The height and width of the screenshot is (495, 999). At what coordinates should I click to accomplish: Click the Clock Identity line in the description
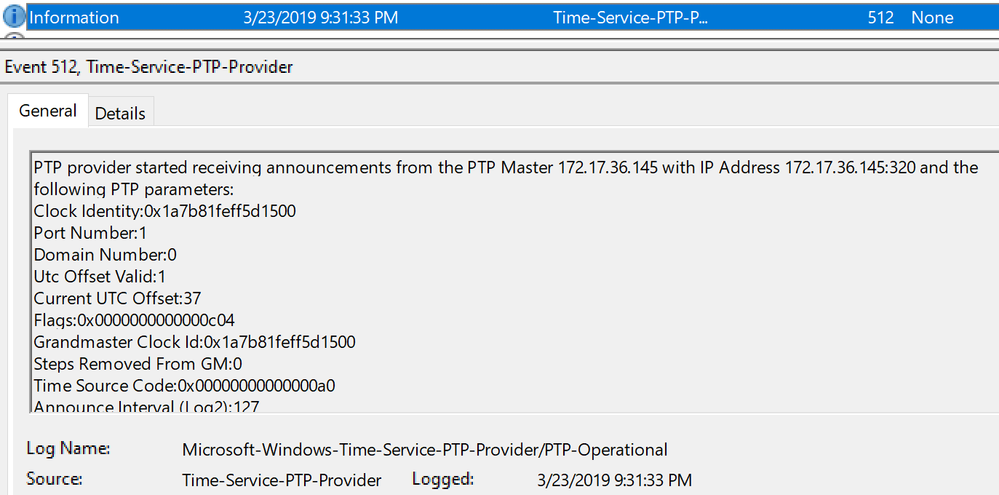164,211
